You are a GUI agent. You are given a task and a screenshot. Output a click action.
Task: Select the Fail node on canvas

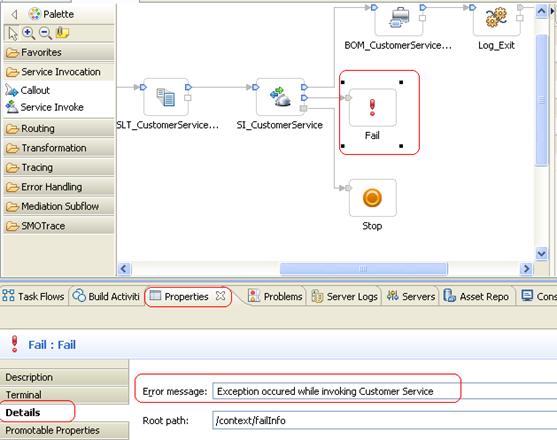click(373, 107)
